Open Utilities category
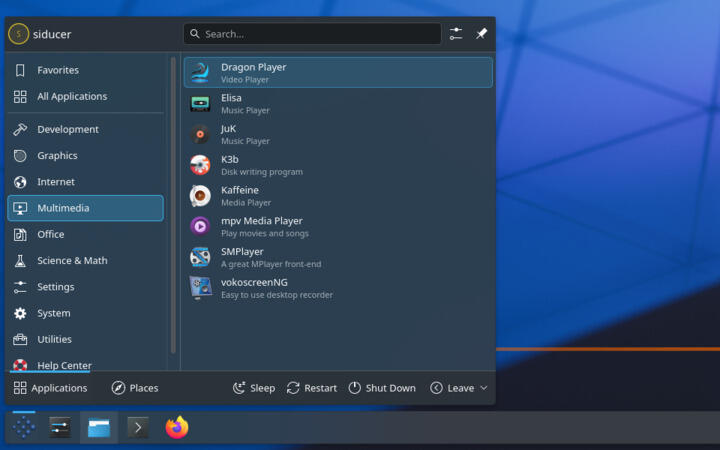Viewport: 720px width, 450px height. coord(85,339)
